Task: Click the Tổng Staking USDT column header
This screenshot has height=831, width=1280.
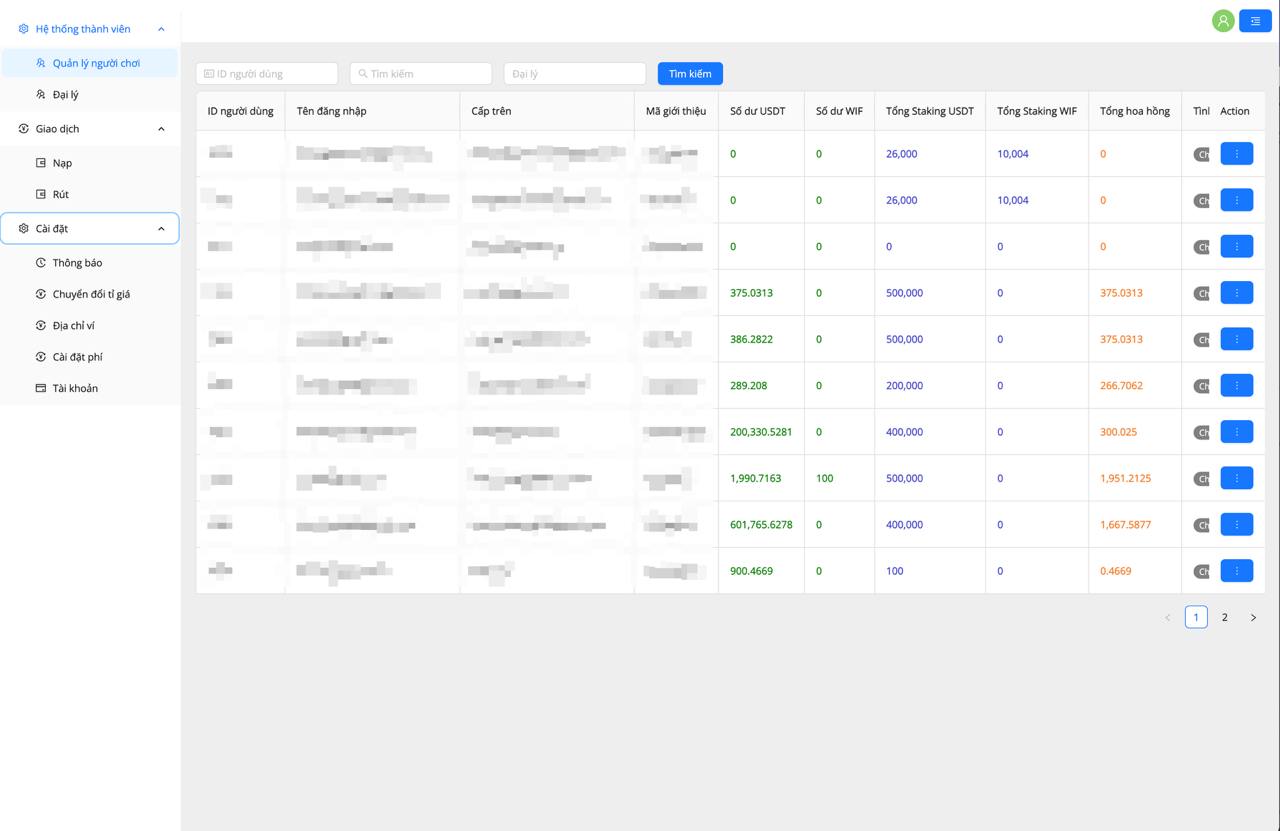Action: click(930, 111)
